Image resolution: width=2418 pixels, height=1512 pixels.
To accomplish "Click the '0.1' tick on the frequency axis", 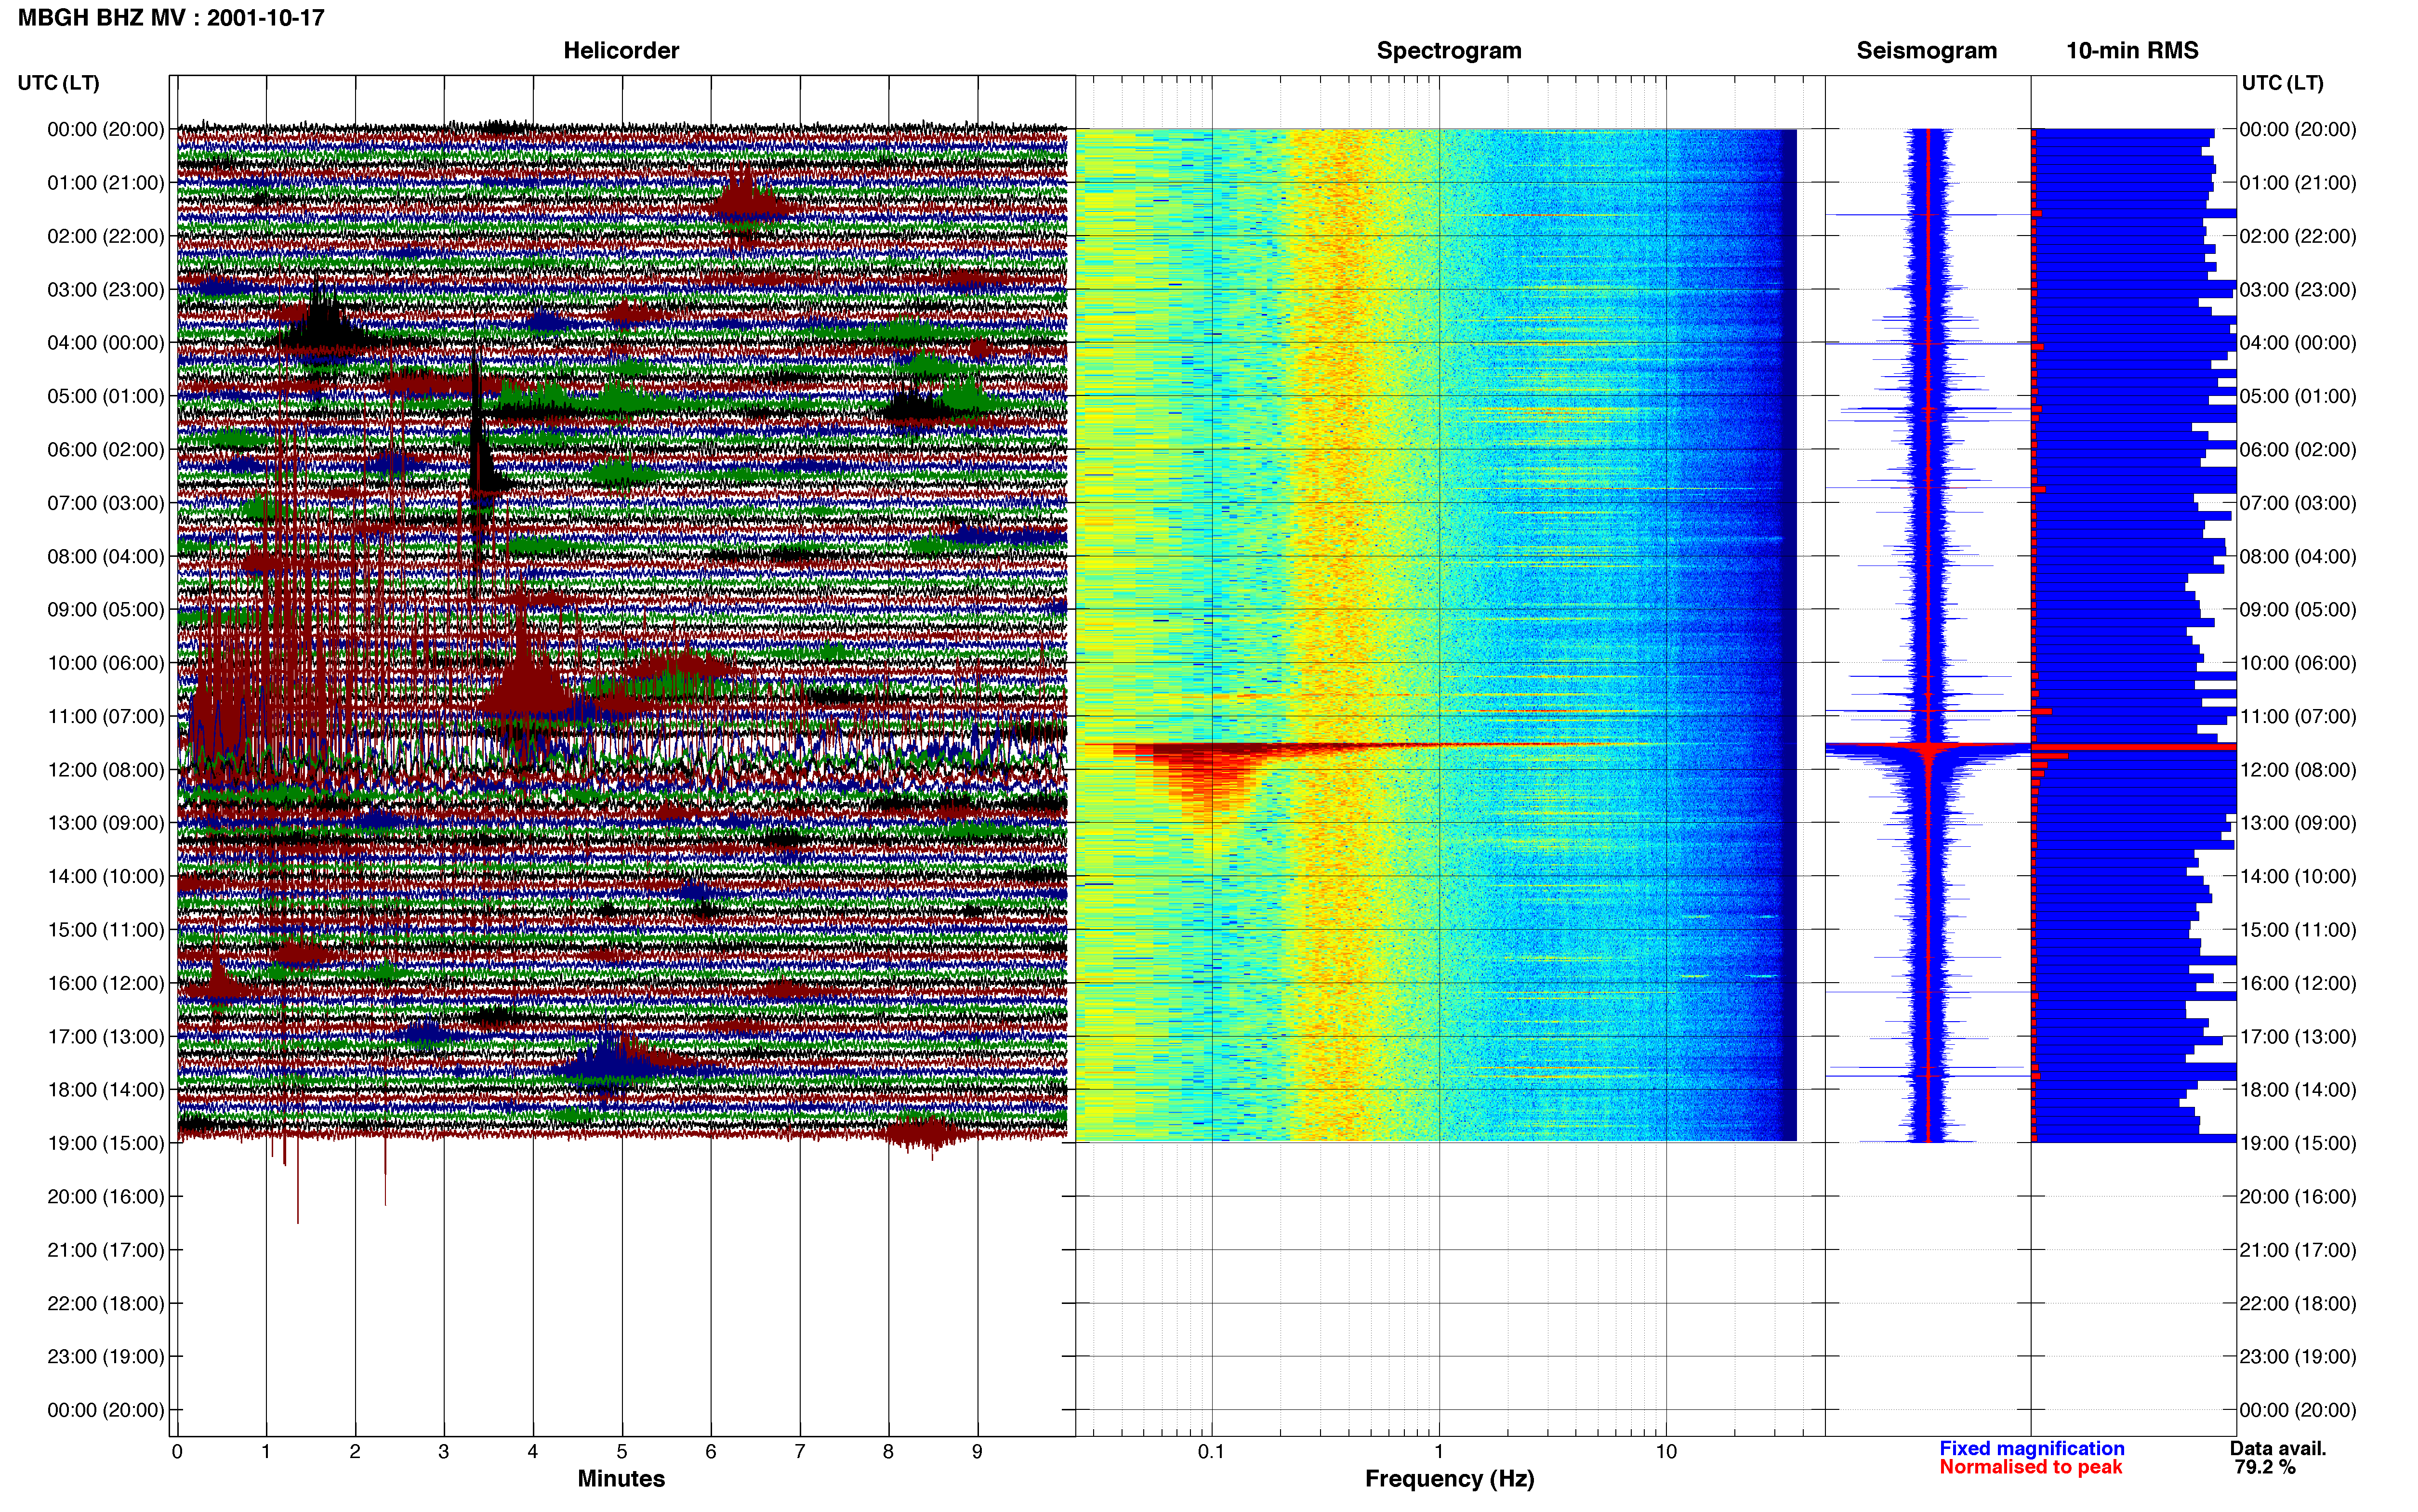I will coord(1211,1451).
